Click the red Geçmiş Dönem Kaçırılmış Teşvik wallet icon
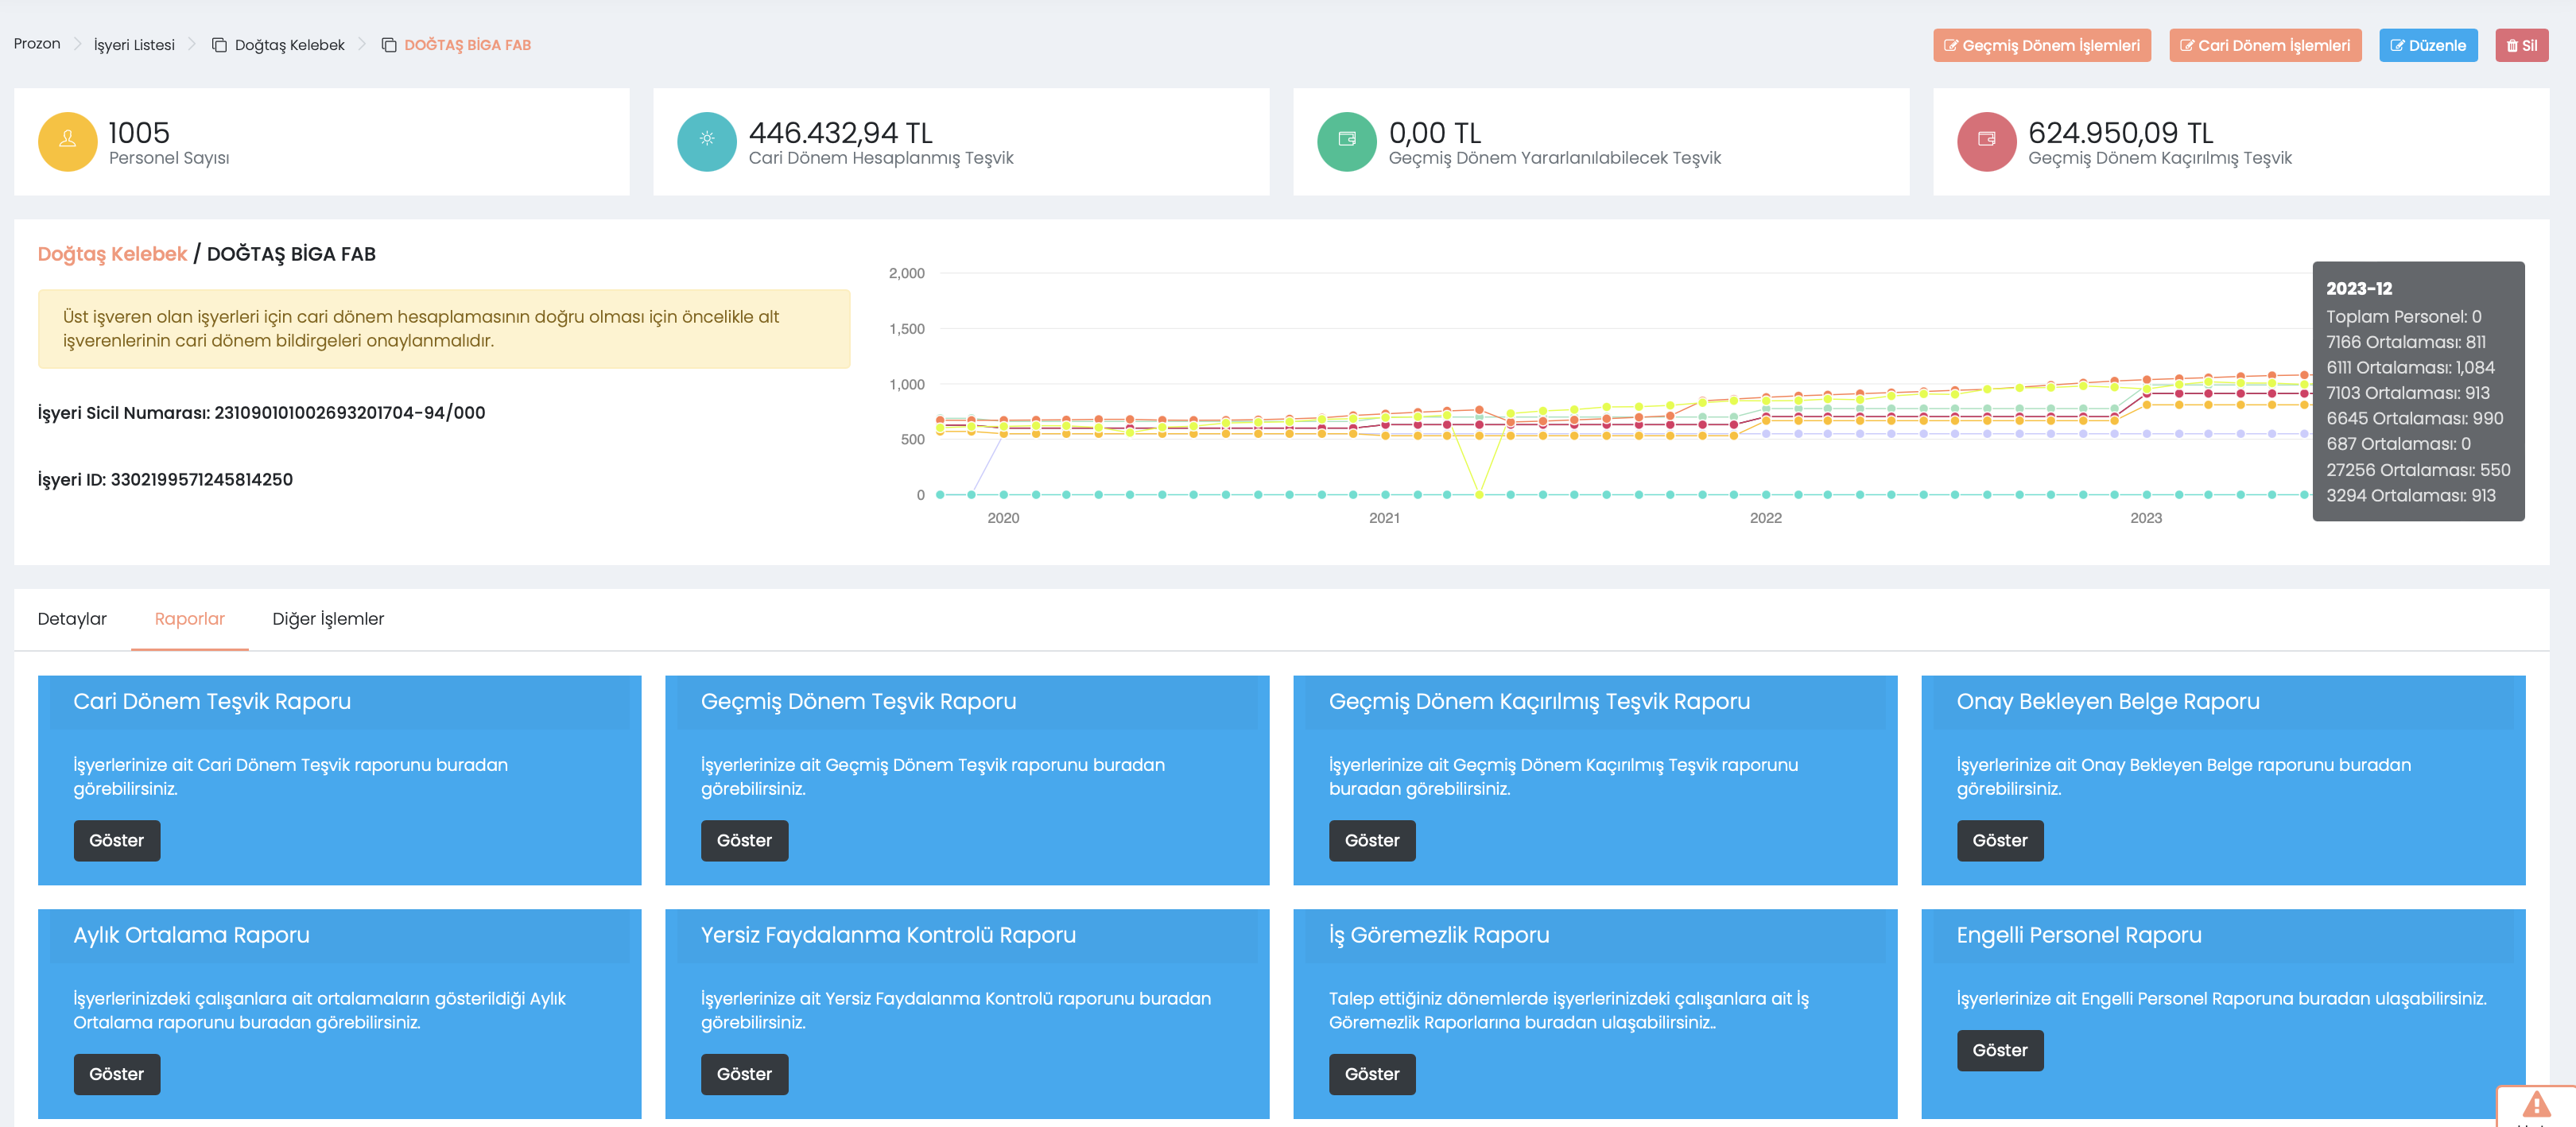The image size is (2576, 1127). (x=1986, y=141)
